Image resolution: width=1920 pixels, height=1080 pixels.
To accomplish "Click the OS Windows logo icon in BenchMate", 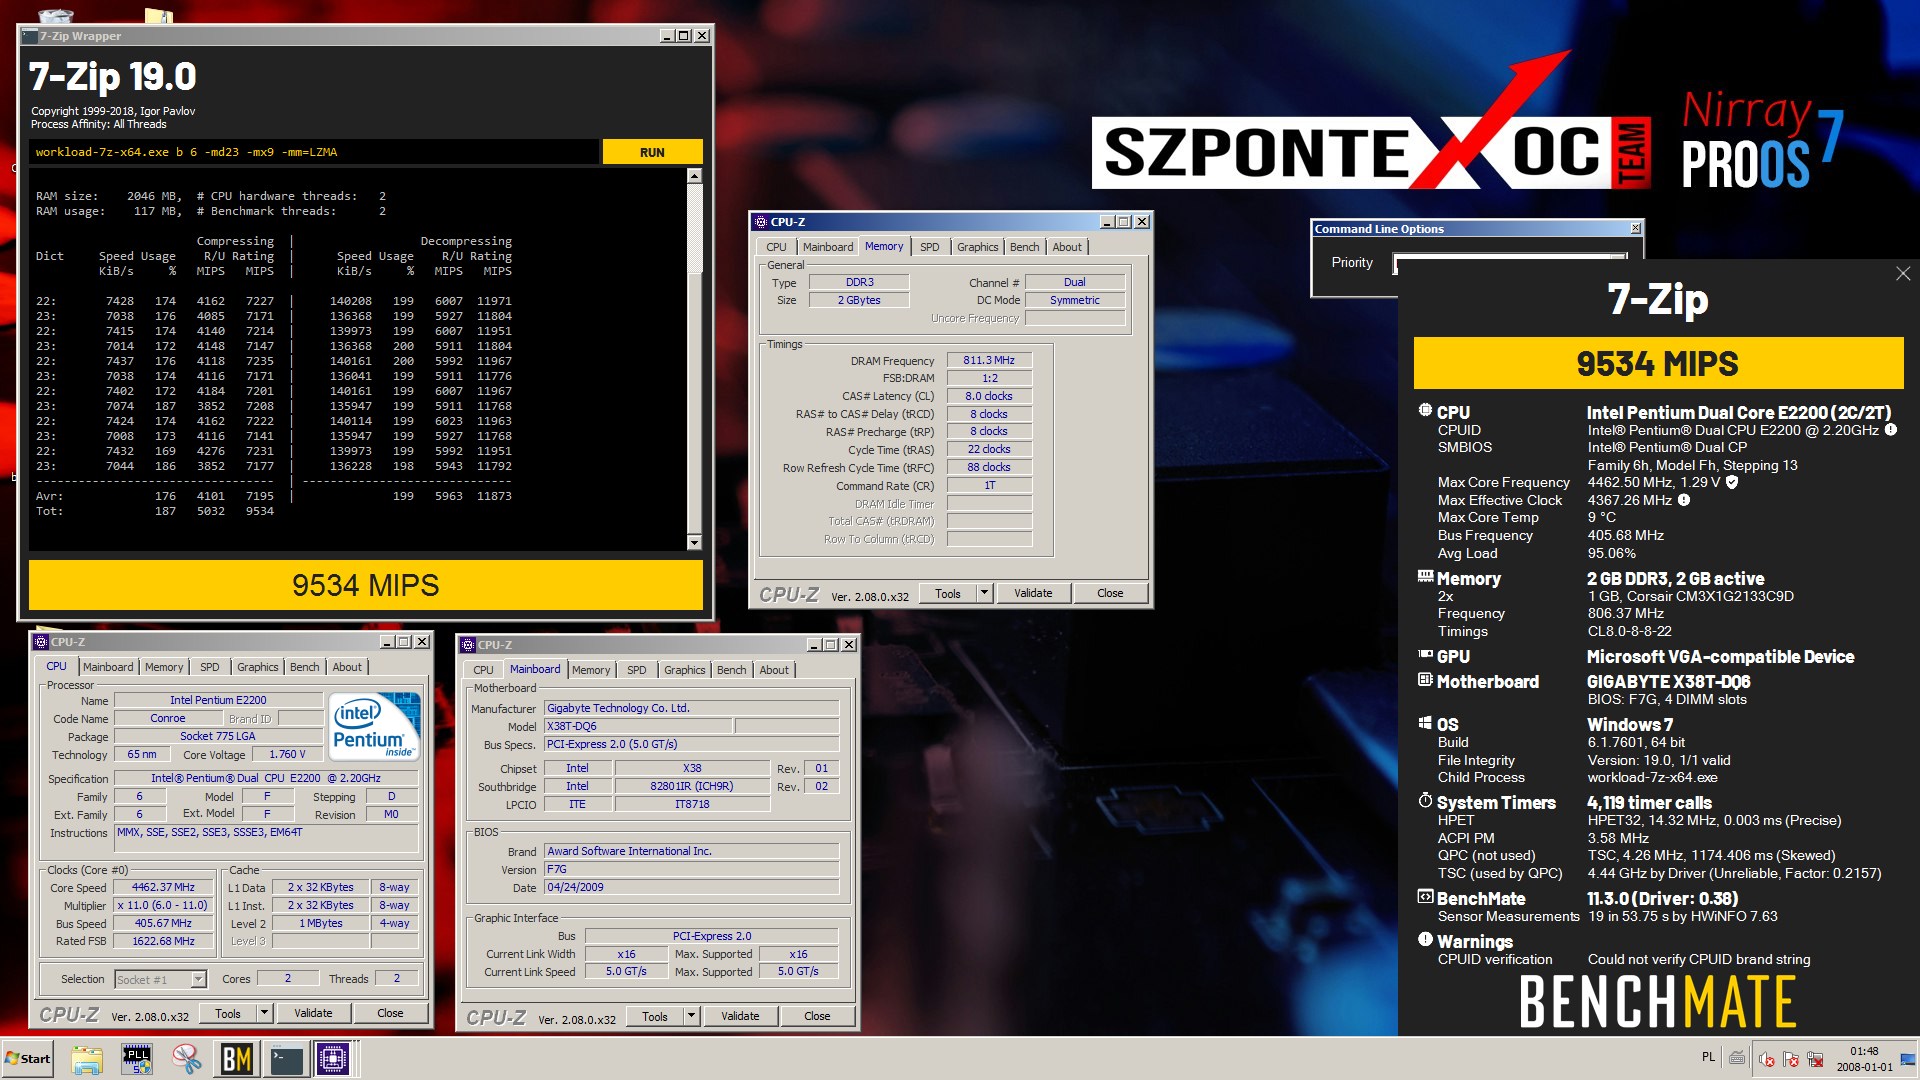I will click(1425, 723).
